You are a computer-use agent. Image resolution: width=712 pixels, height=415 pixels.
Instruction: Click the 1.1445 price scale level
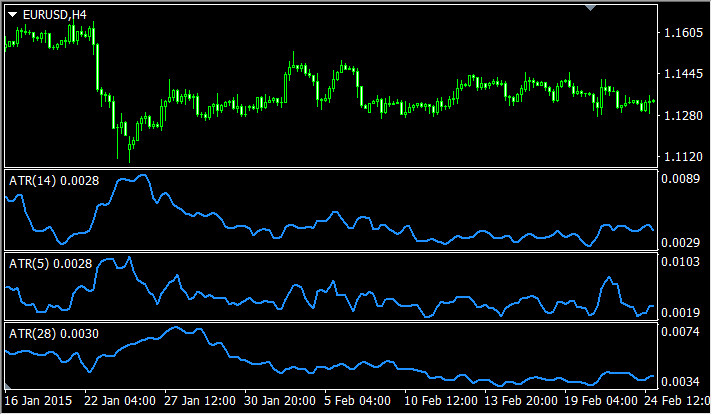point(683,74)
